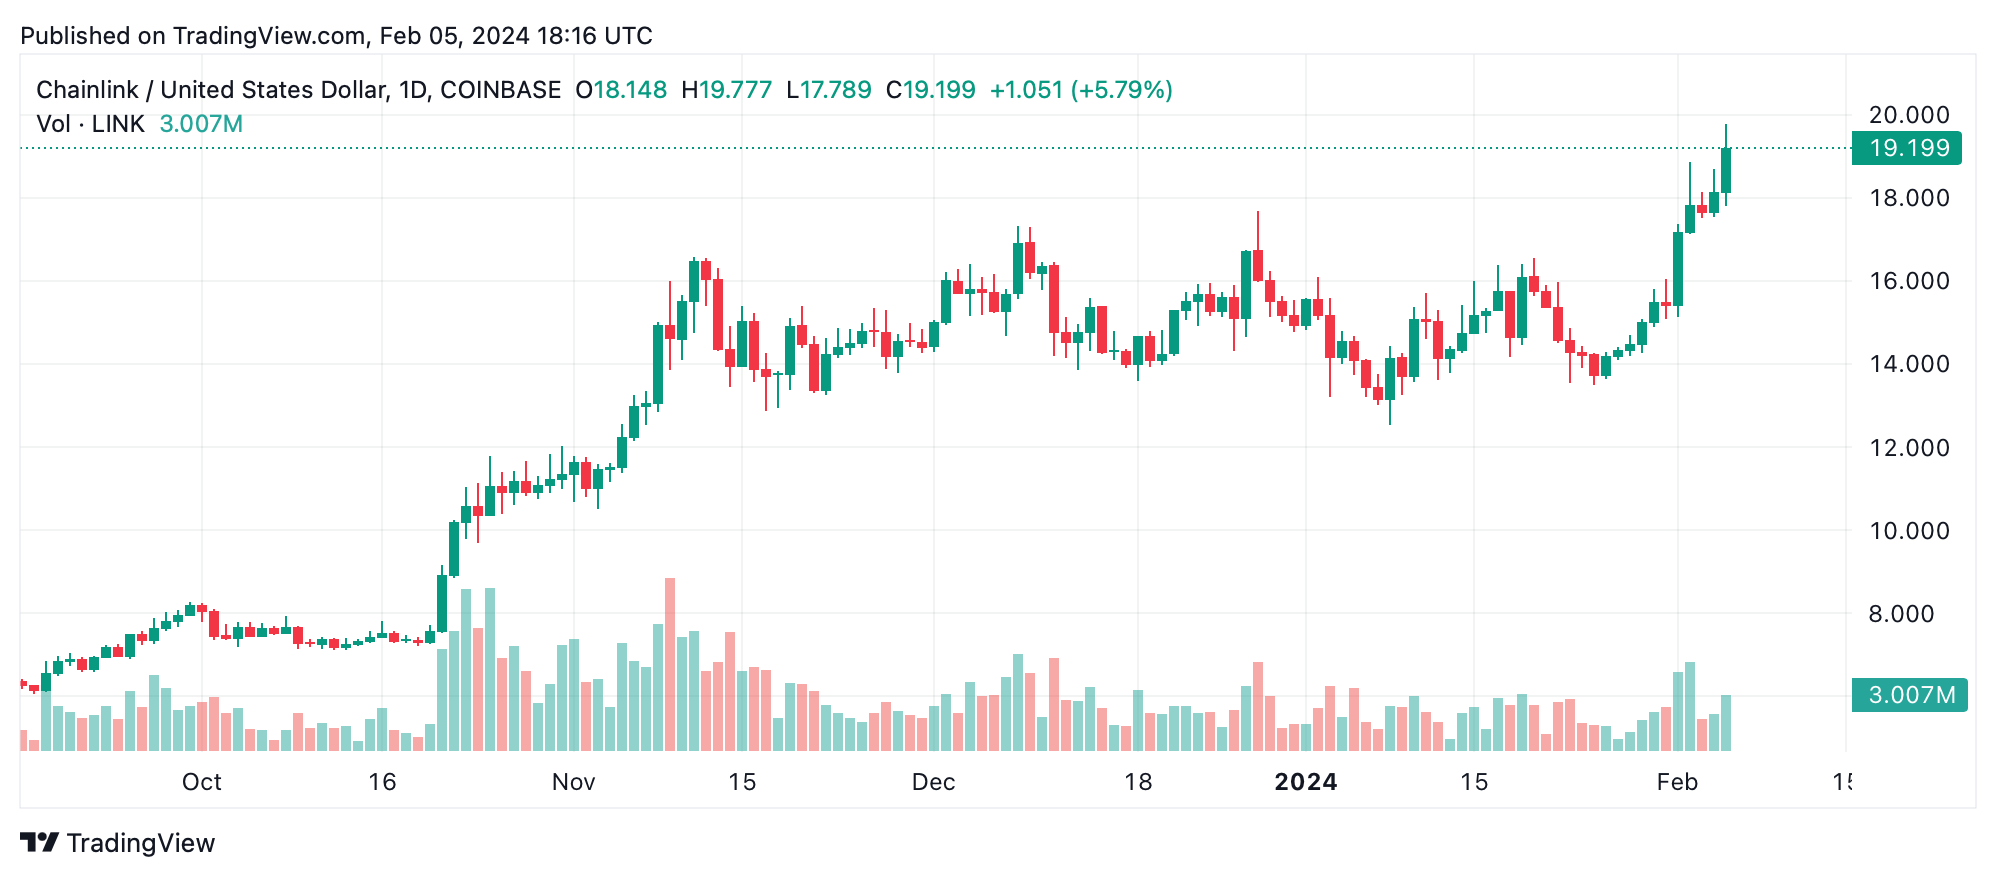Click the Vol · LINK indicator label
This screenshot has height=878, width=1996.
pos(90,124)
